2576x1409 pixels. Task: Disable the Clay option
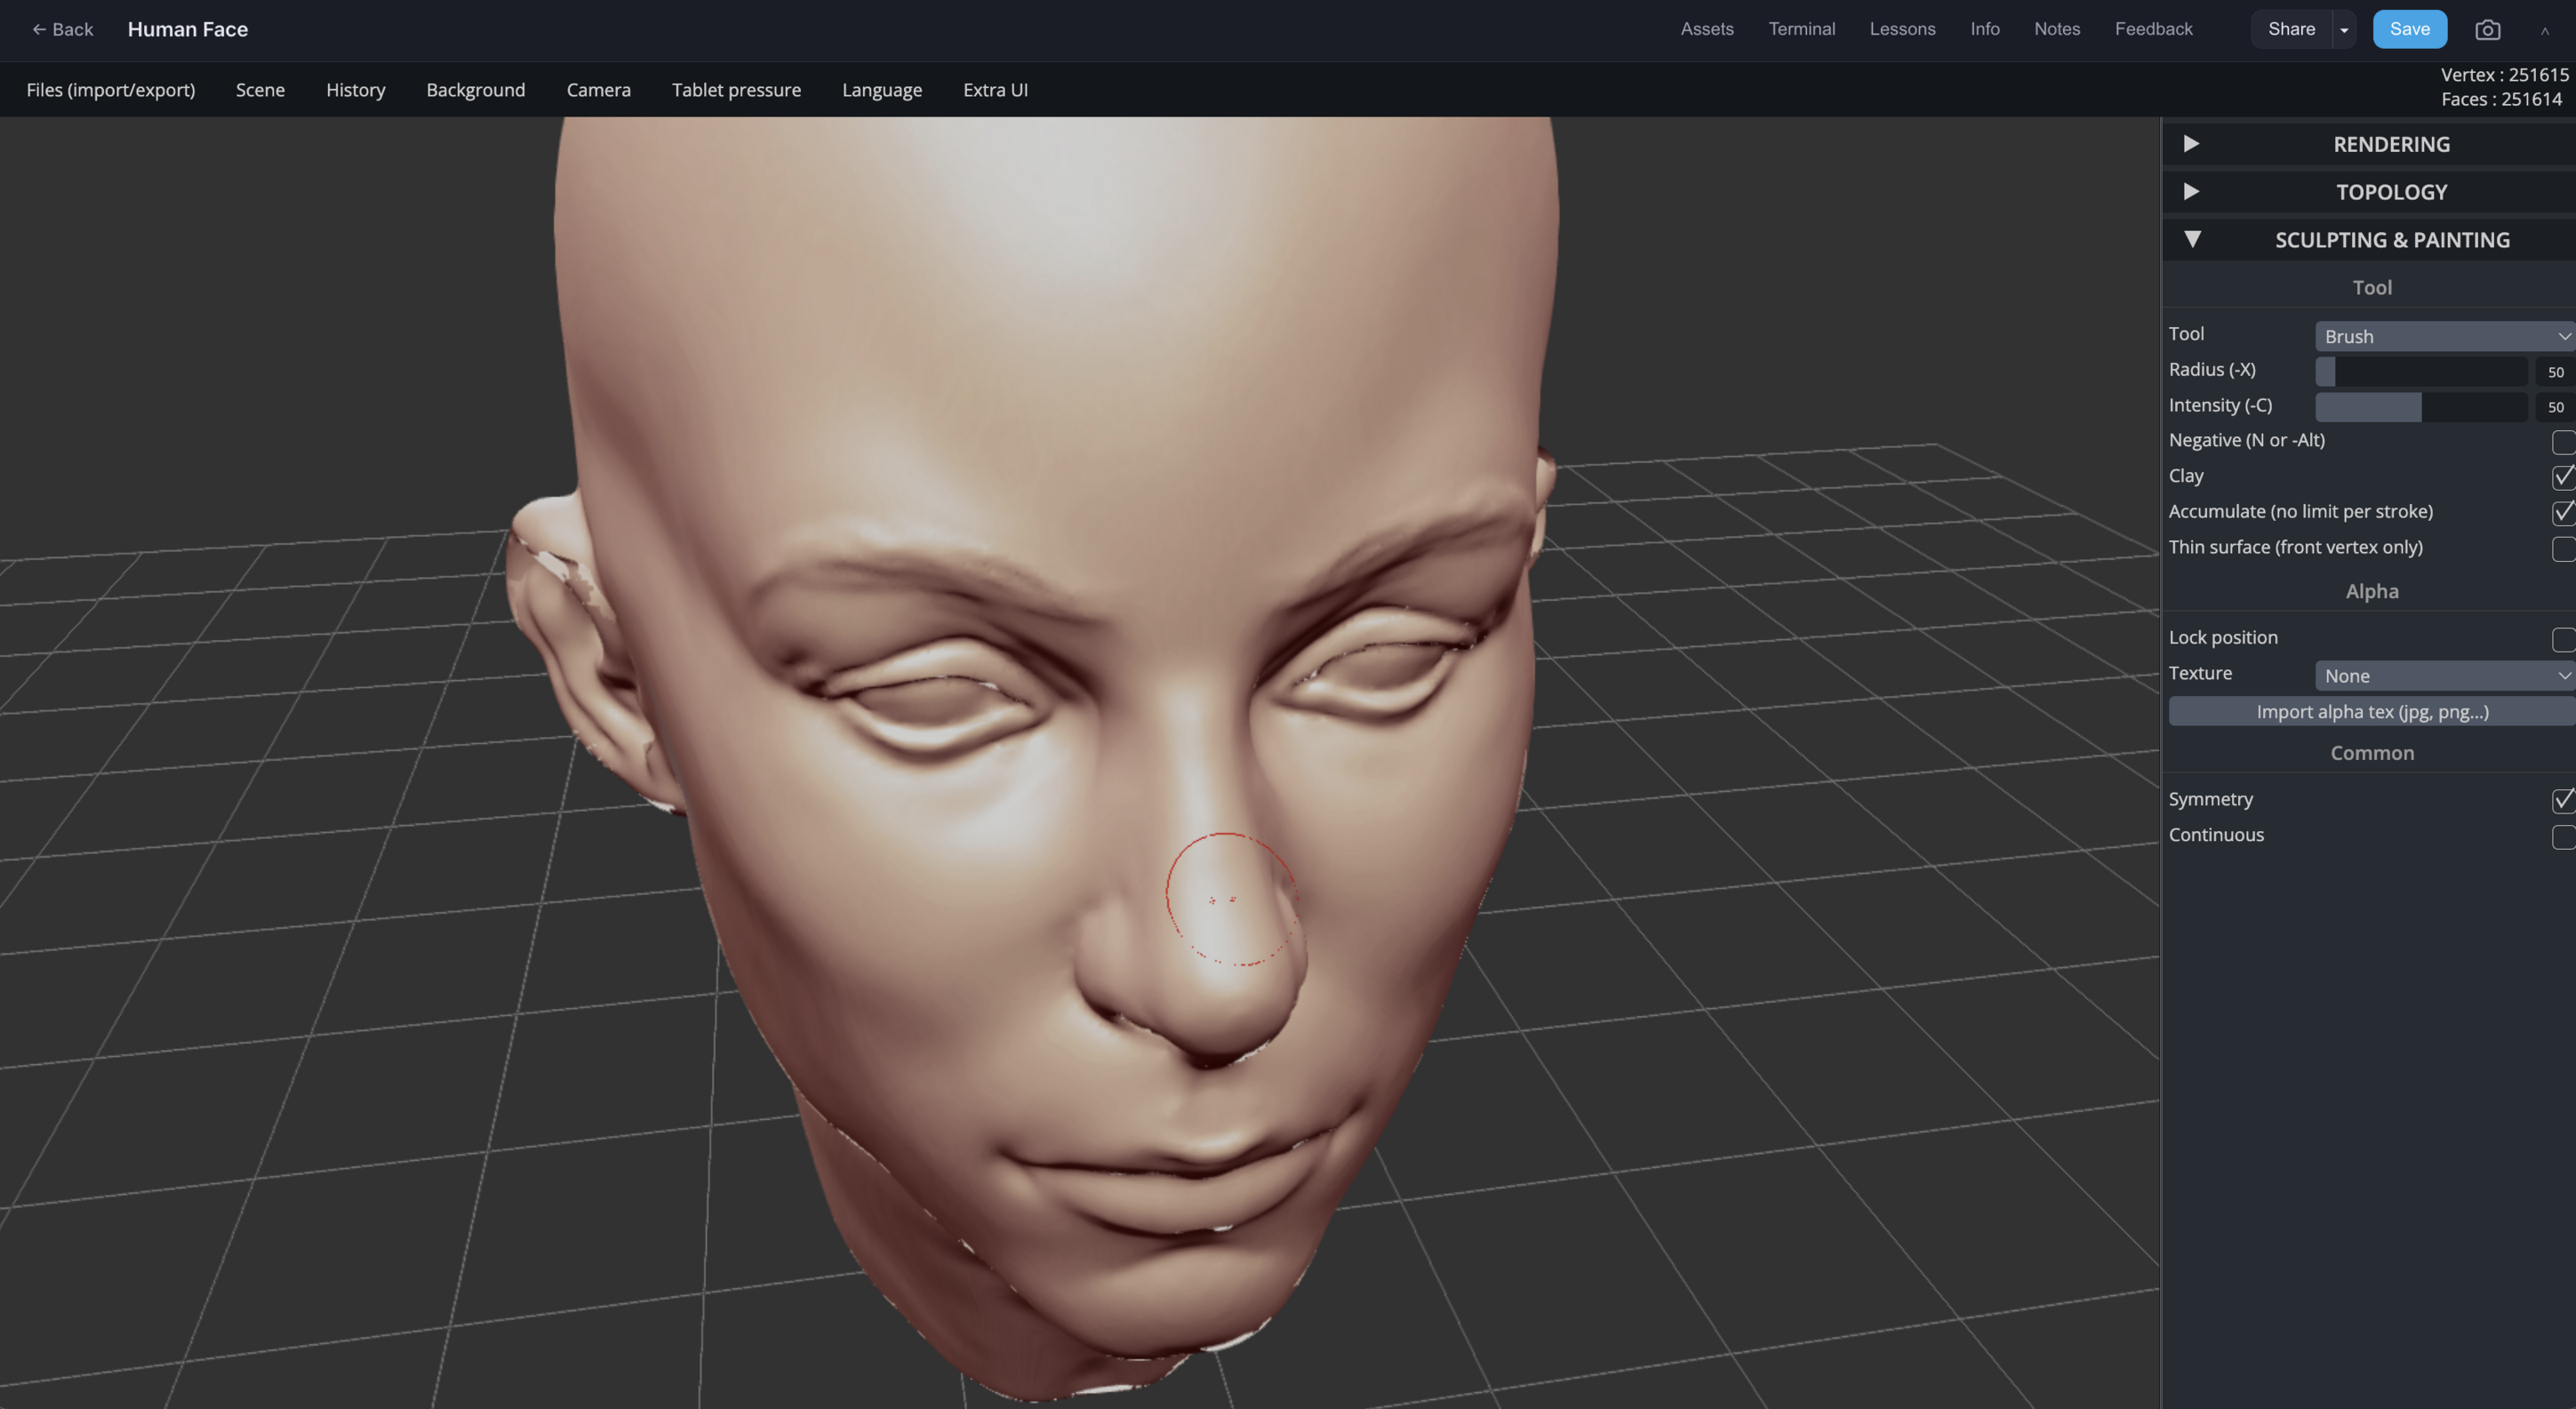pos(2562,478)
